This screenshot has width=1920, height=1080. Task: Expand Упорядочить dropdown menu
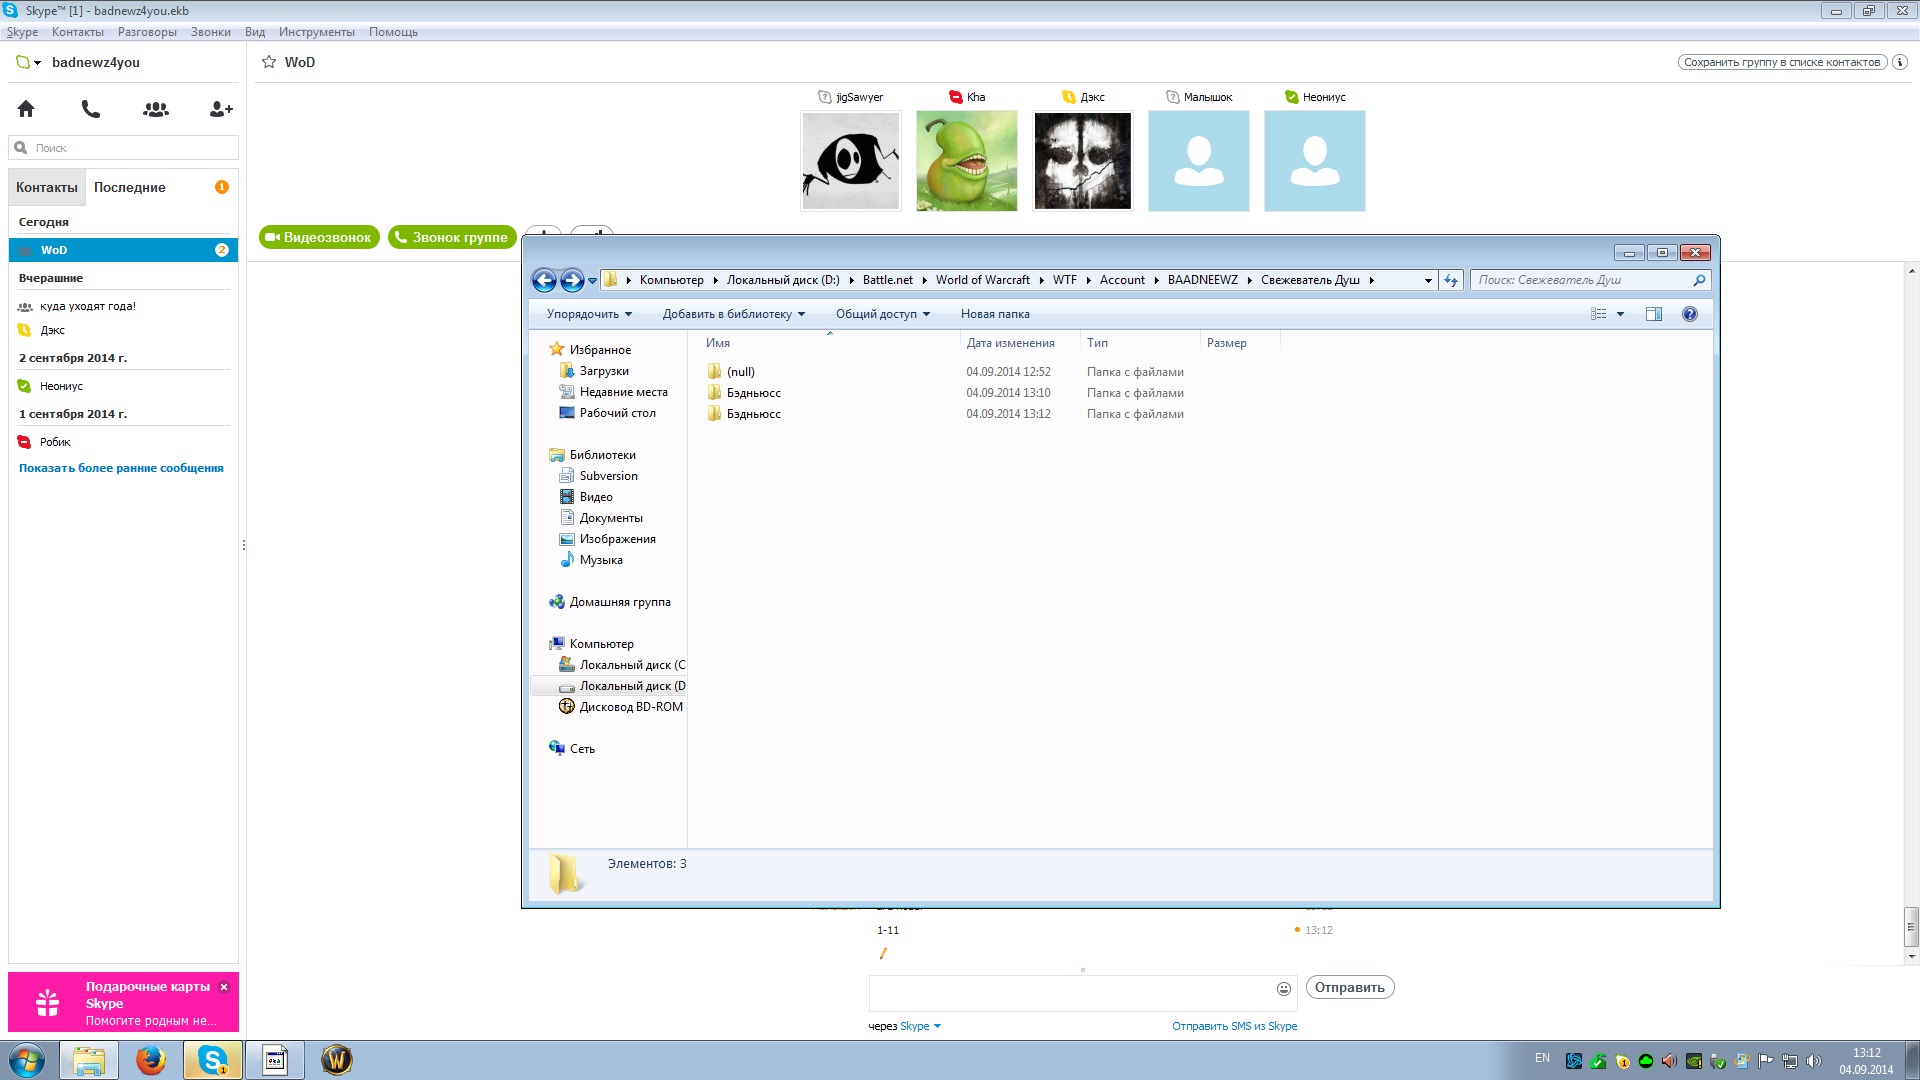pos(589,314)
